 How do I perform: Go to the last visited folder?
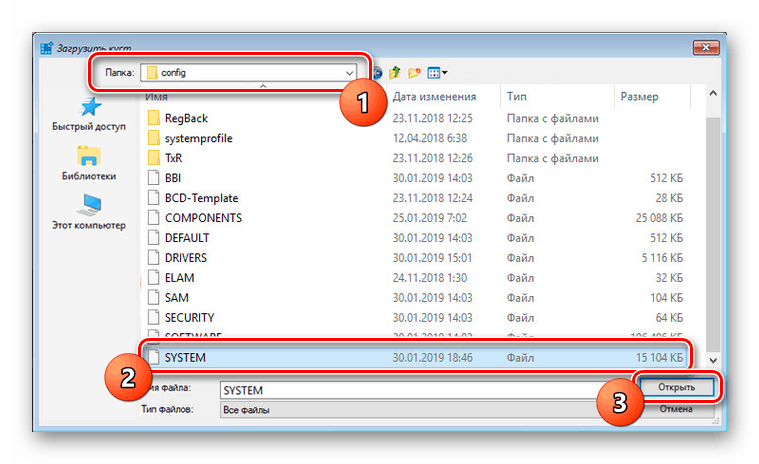pyautogui.click(x=377, y=73)
